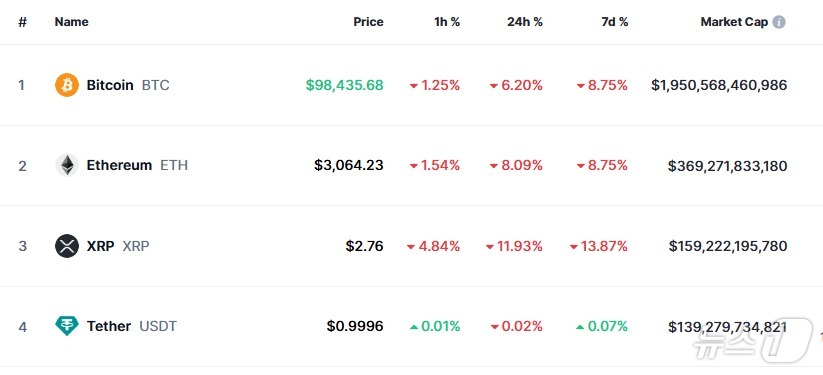823x375 pixels.
Task: Sort by the # rank column
Action: click(22, 22)
